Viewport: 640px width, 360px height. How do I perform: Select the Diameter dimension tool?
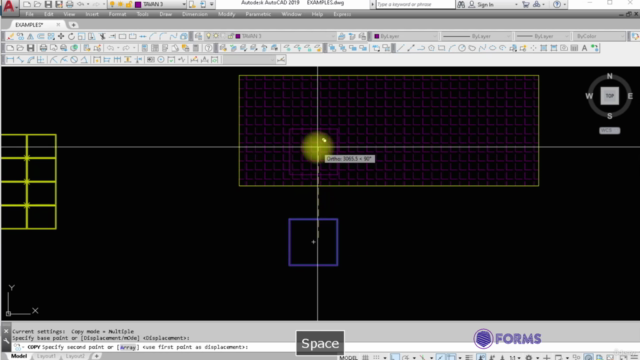[74, 60]
